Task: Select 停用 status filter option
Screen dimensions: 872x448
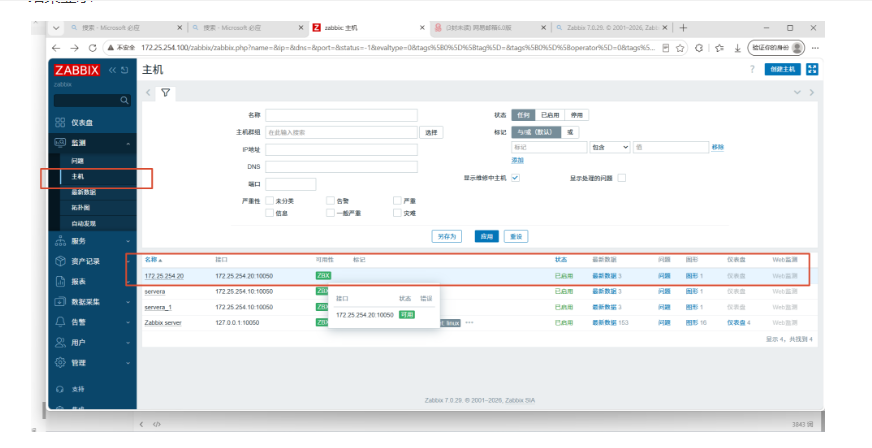Action: pos(577,115)
